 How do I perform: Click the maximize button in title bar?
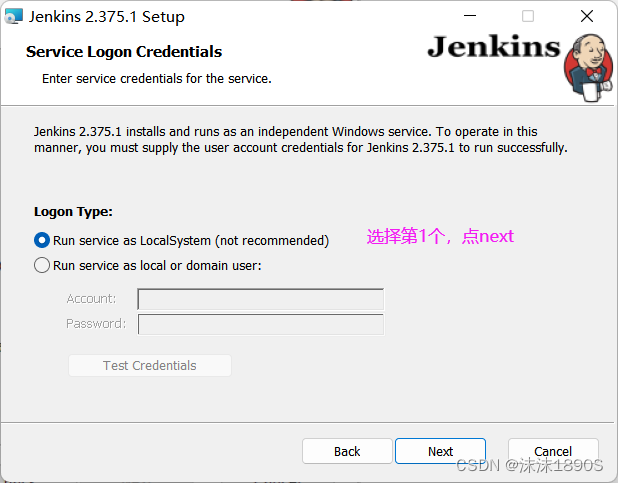(x=528, y=16)
